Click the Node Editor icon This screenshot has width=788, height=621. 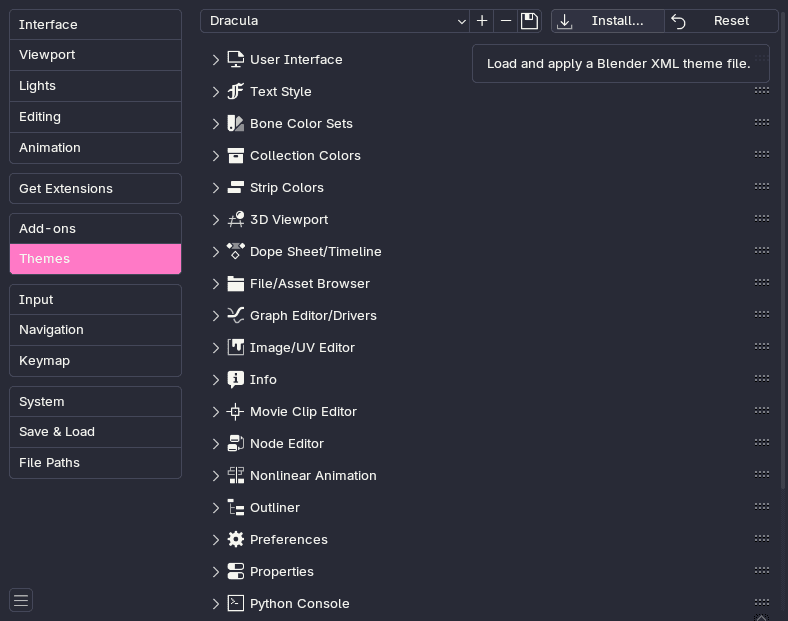pyautogui.click(x=236, y=444)
